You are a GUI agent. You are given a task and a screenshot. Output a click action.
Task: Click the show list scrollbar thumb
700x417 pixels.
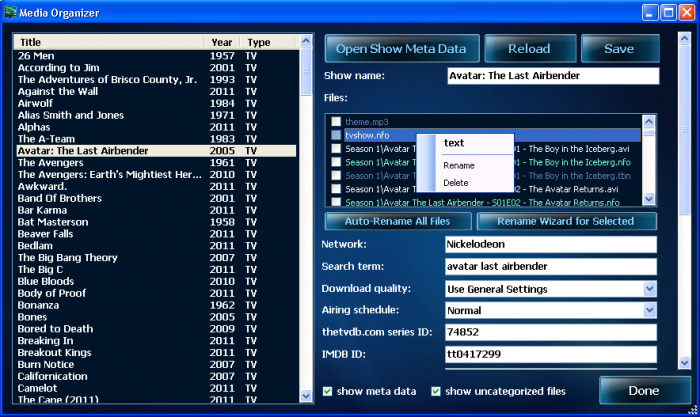click(x=306, y=71)
